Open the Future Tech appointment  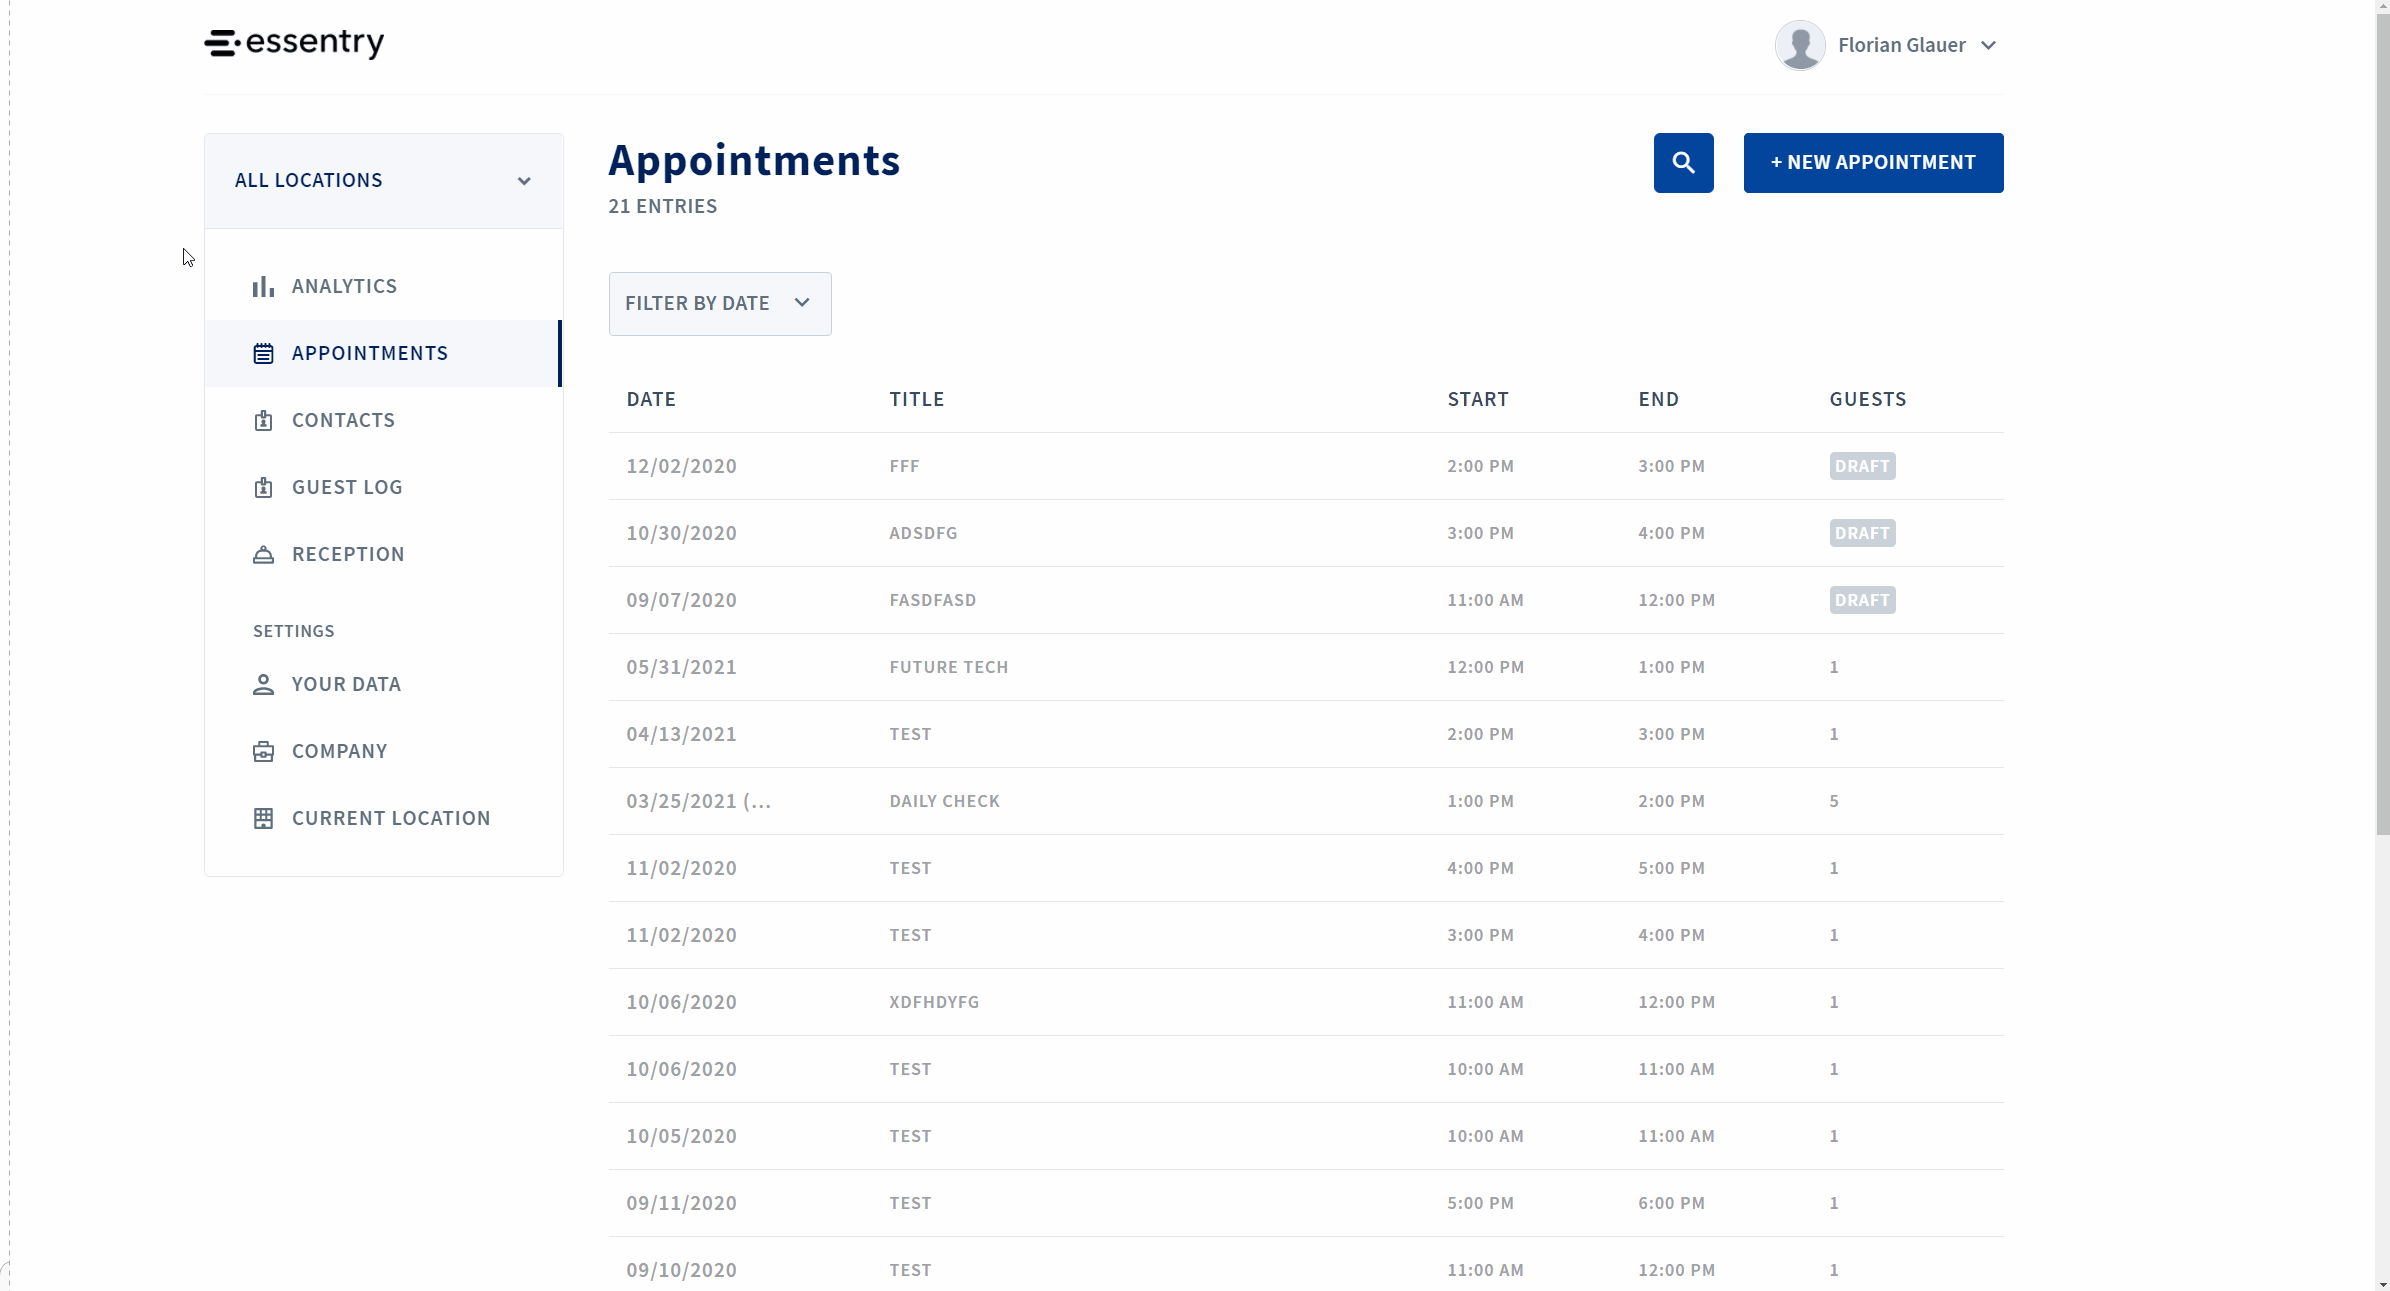(1306, 668)
